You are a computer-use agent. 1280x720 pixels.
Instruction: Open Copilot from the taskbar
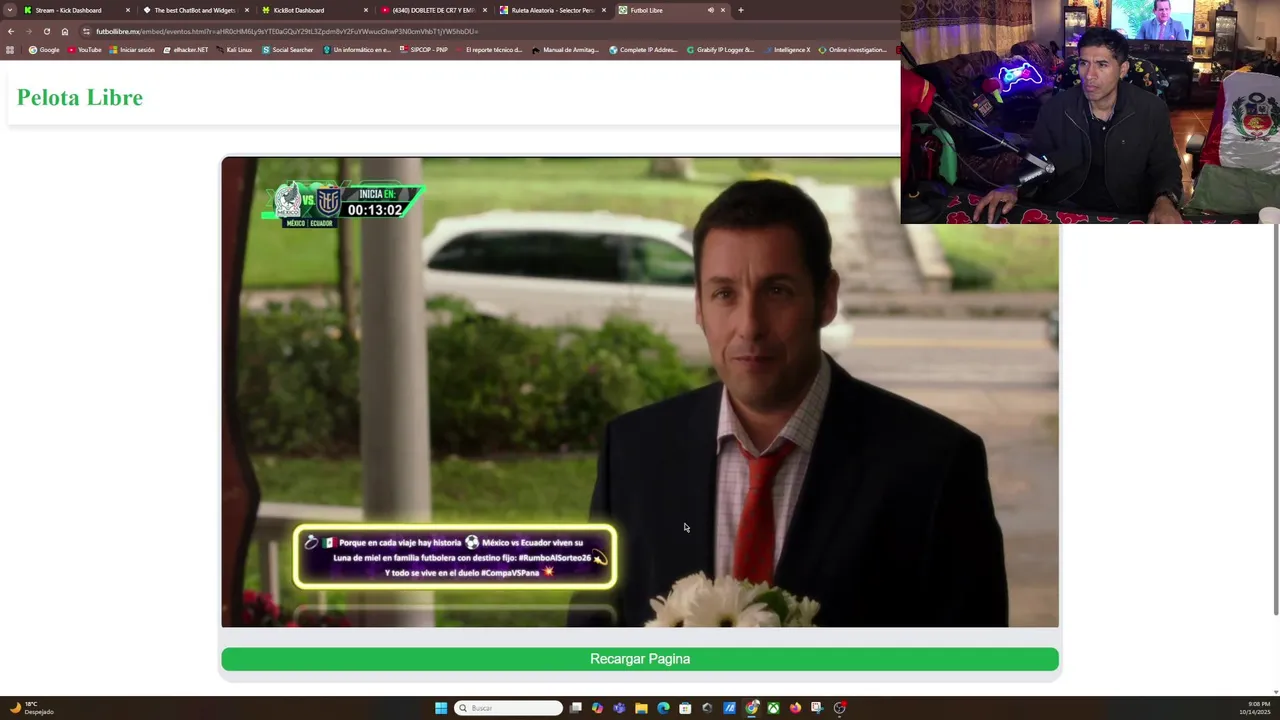(x=597, y=708)
